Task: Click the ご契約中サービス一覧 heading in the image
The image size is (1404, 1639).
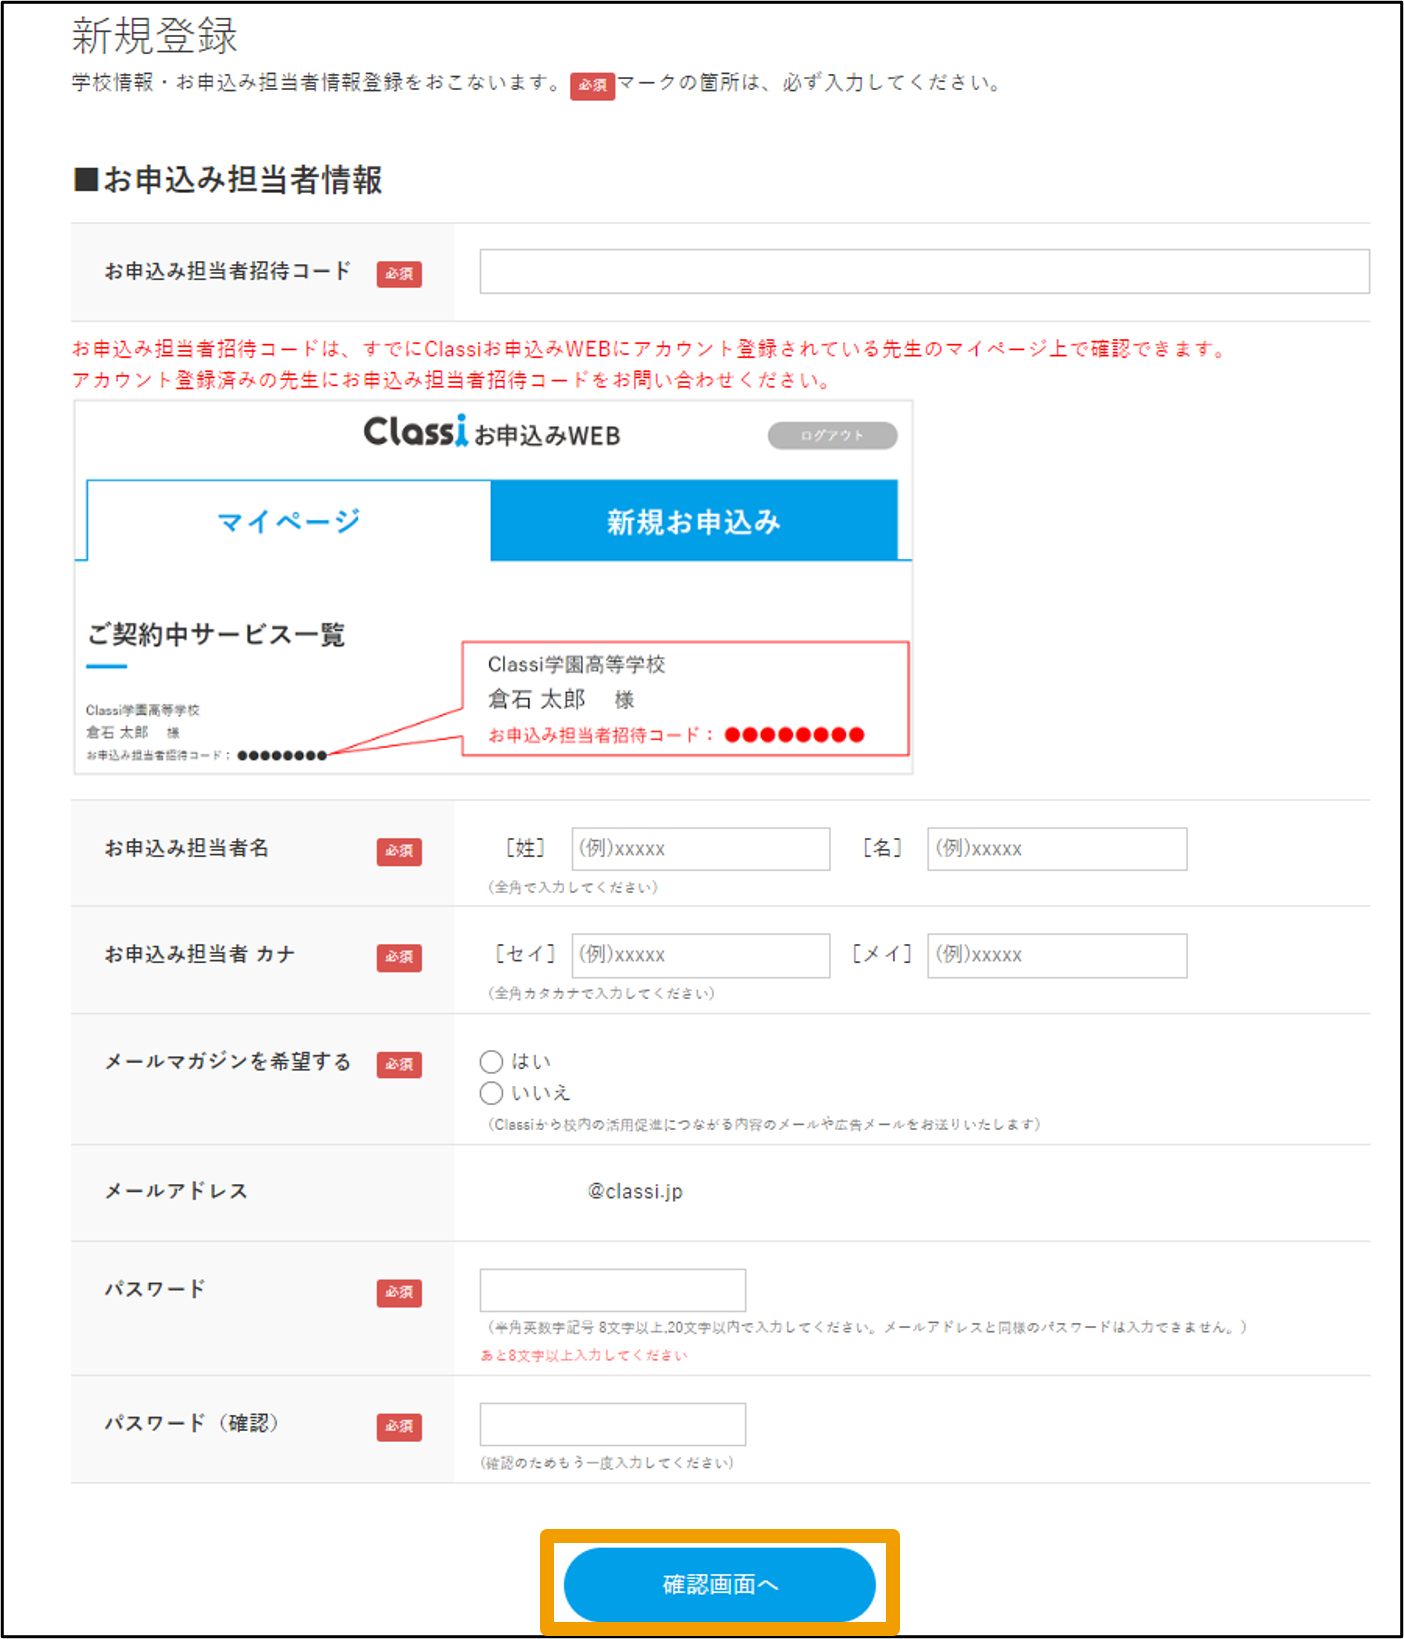Action: (216, 634)
